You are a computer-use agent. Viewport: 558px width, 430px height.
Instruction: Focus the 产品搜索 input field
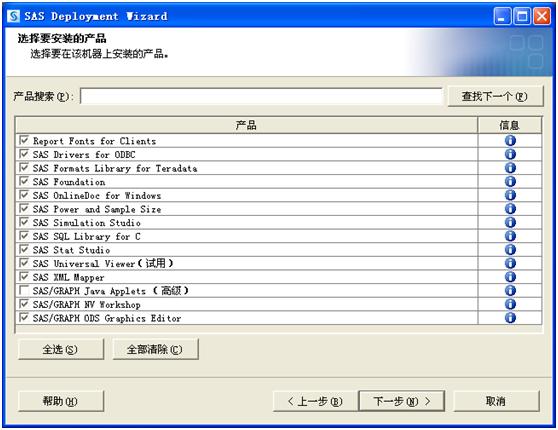261,96
